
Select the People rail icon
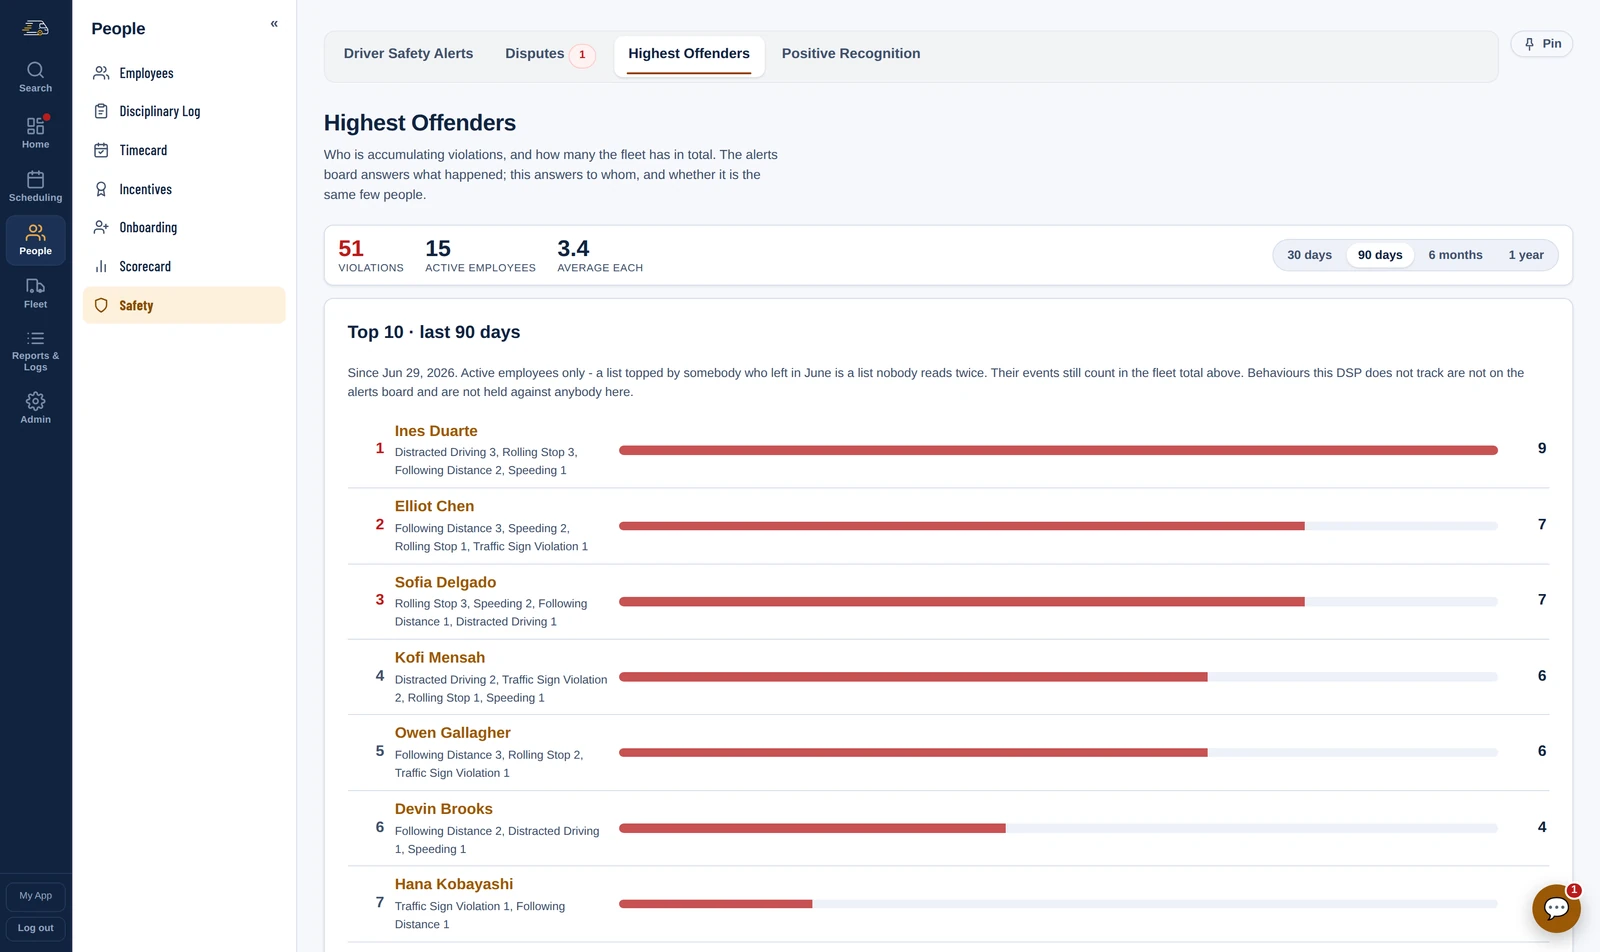point(35,240)
